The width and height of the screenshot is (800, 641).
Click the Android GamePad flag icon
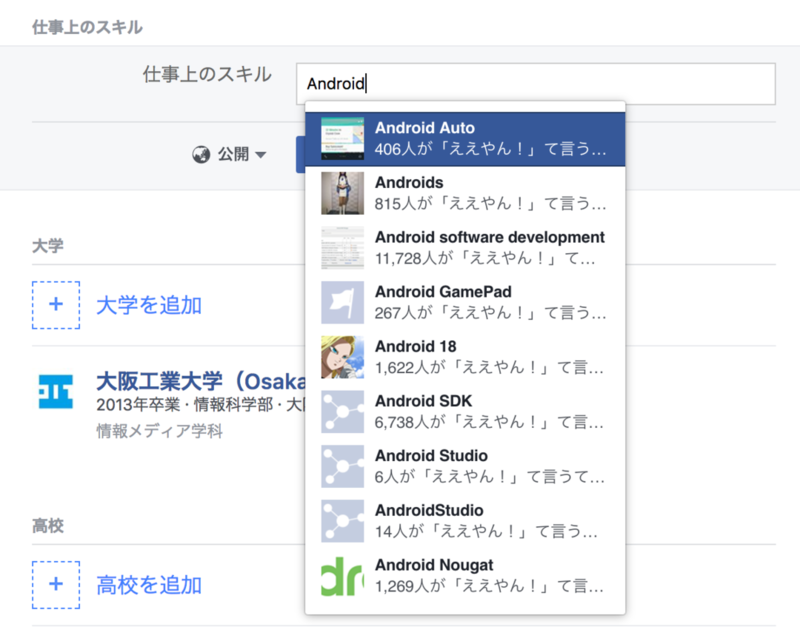342,302
